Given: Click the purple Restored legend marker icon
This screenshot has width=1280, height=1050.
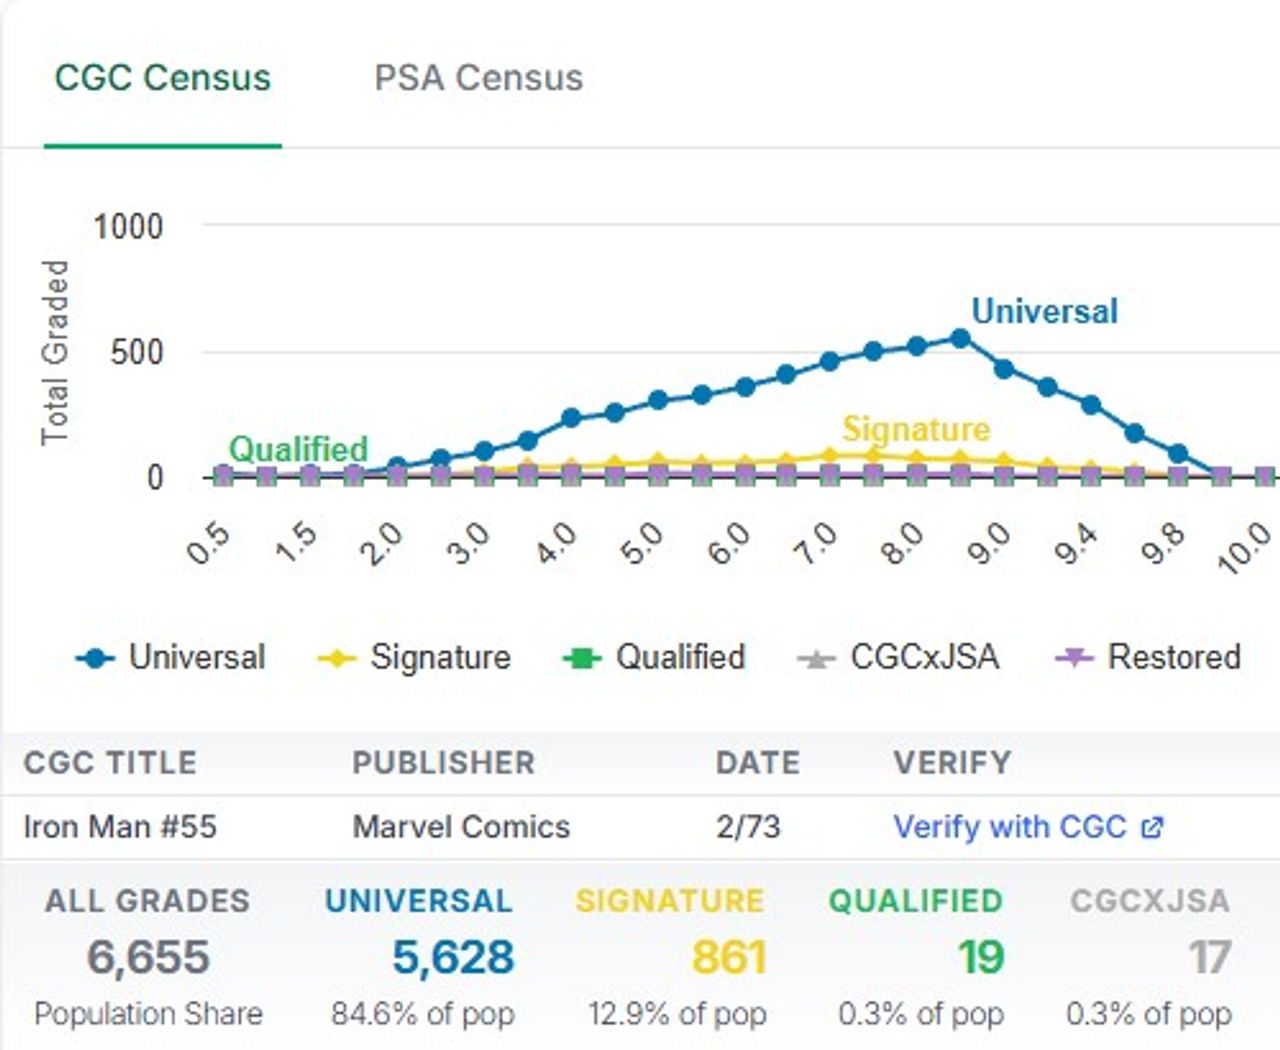Looking at the screenshot, I should 1074,658.
